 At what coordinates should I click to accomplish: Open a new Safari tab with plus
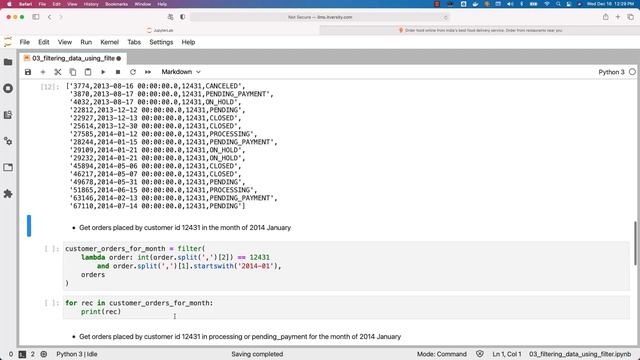coord(618,17)
